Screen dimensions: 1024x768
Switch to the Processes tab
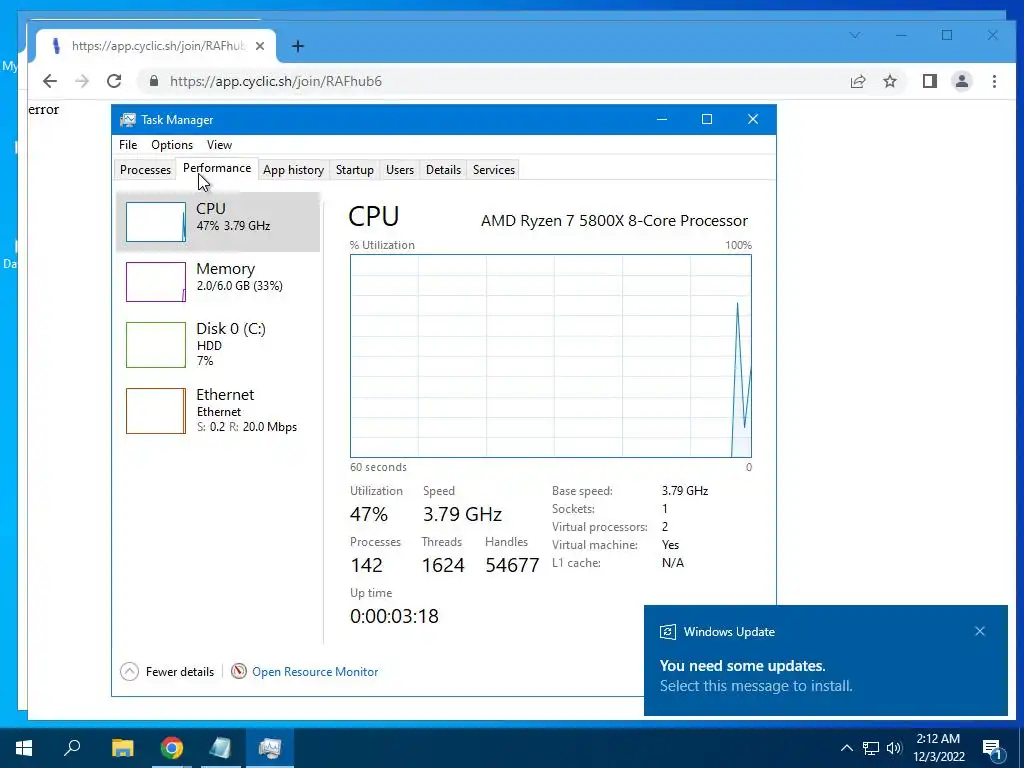coord(145,170)
